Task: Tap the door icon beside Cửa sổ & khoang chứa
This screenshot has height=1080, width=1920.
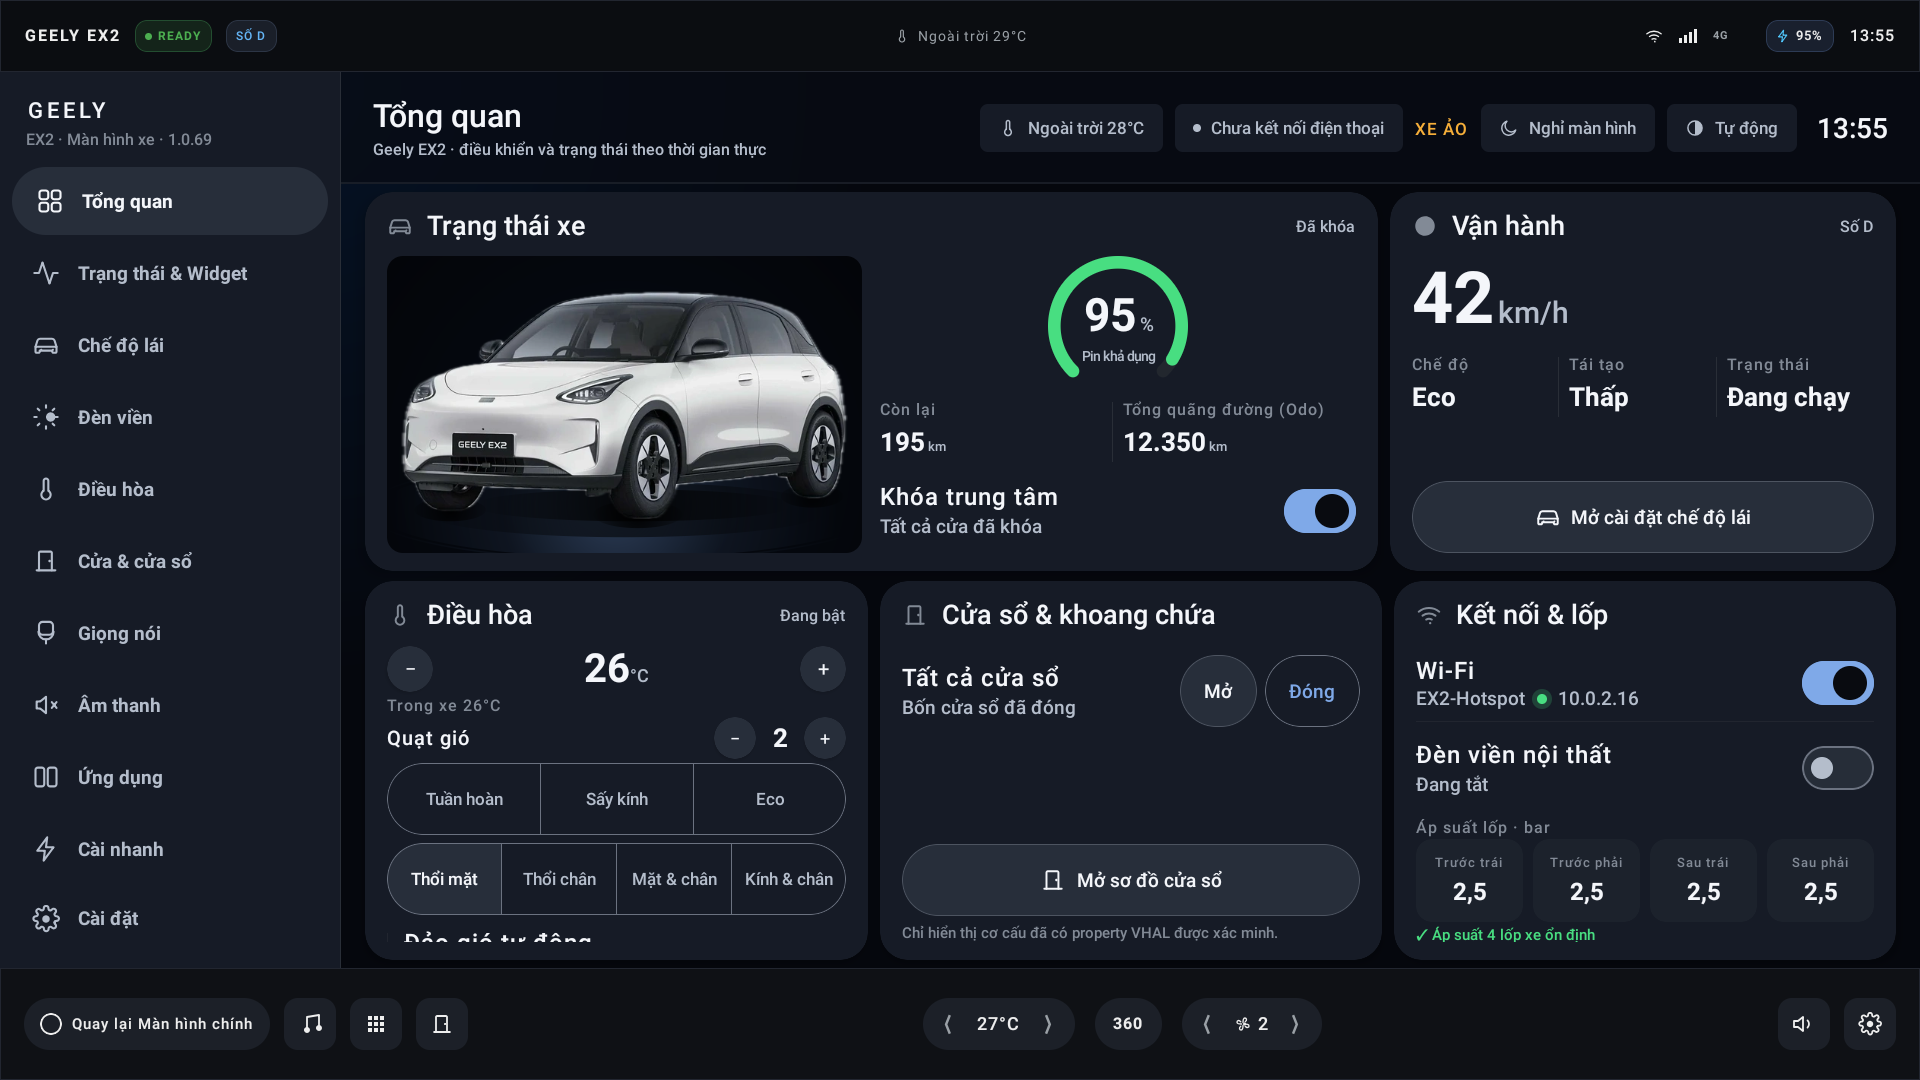Action: [x=915, y=615]
